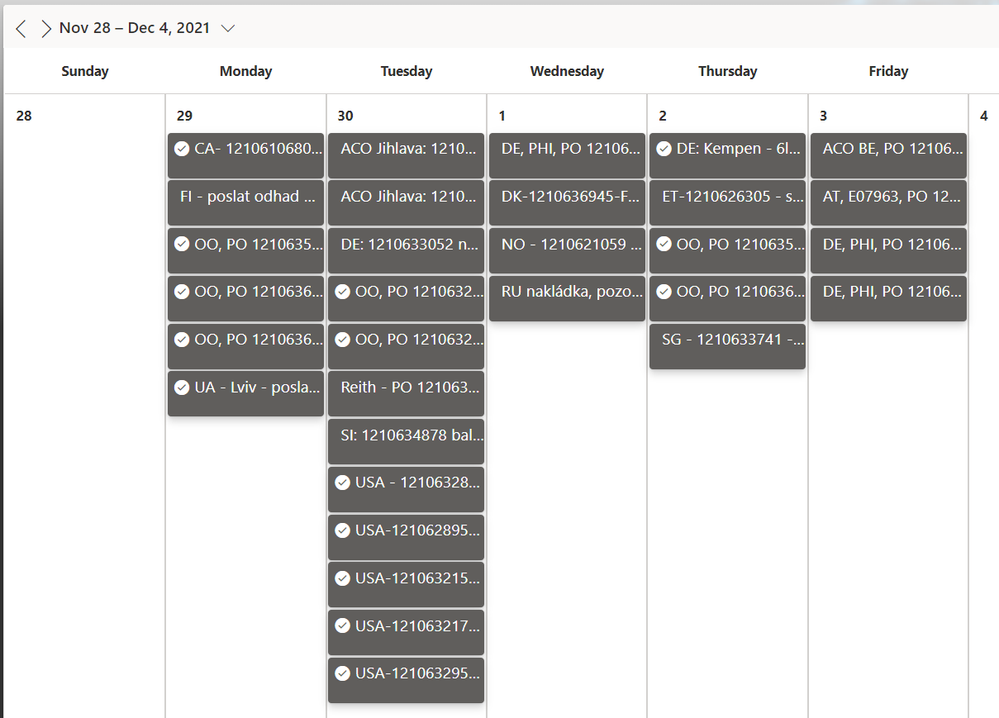Open the DK-1210636945 task card
This screenshot has height=718, width=999.
567,203
